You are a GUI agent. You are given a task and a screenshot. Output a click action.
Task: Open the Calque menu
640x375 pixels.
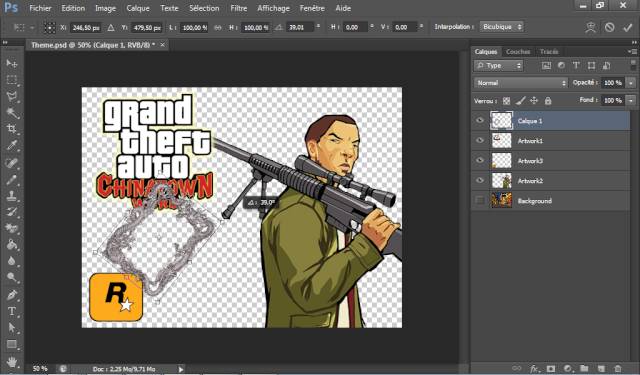click(x=138, y=8)
